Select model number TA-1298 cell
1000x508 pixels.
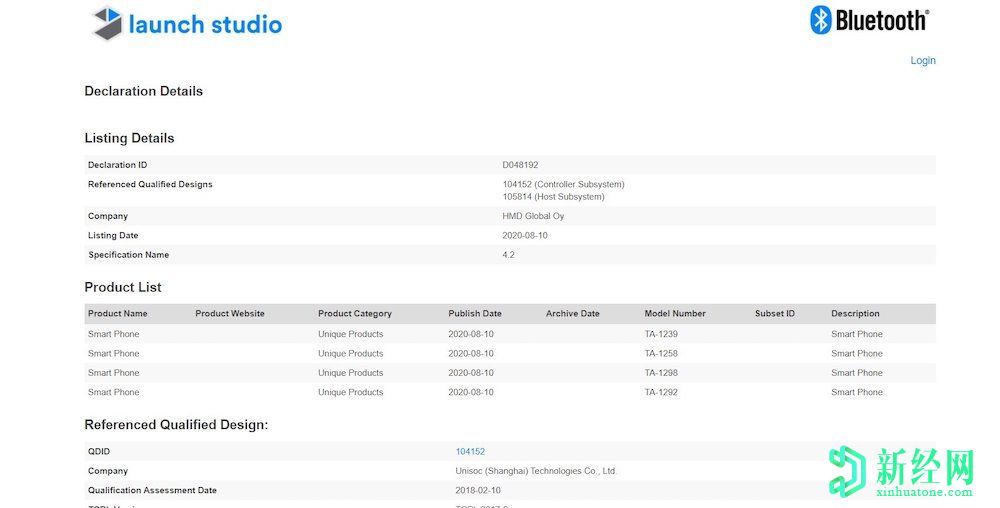coord(661,373)
